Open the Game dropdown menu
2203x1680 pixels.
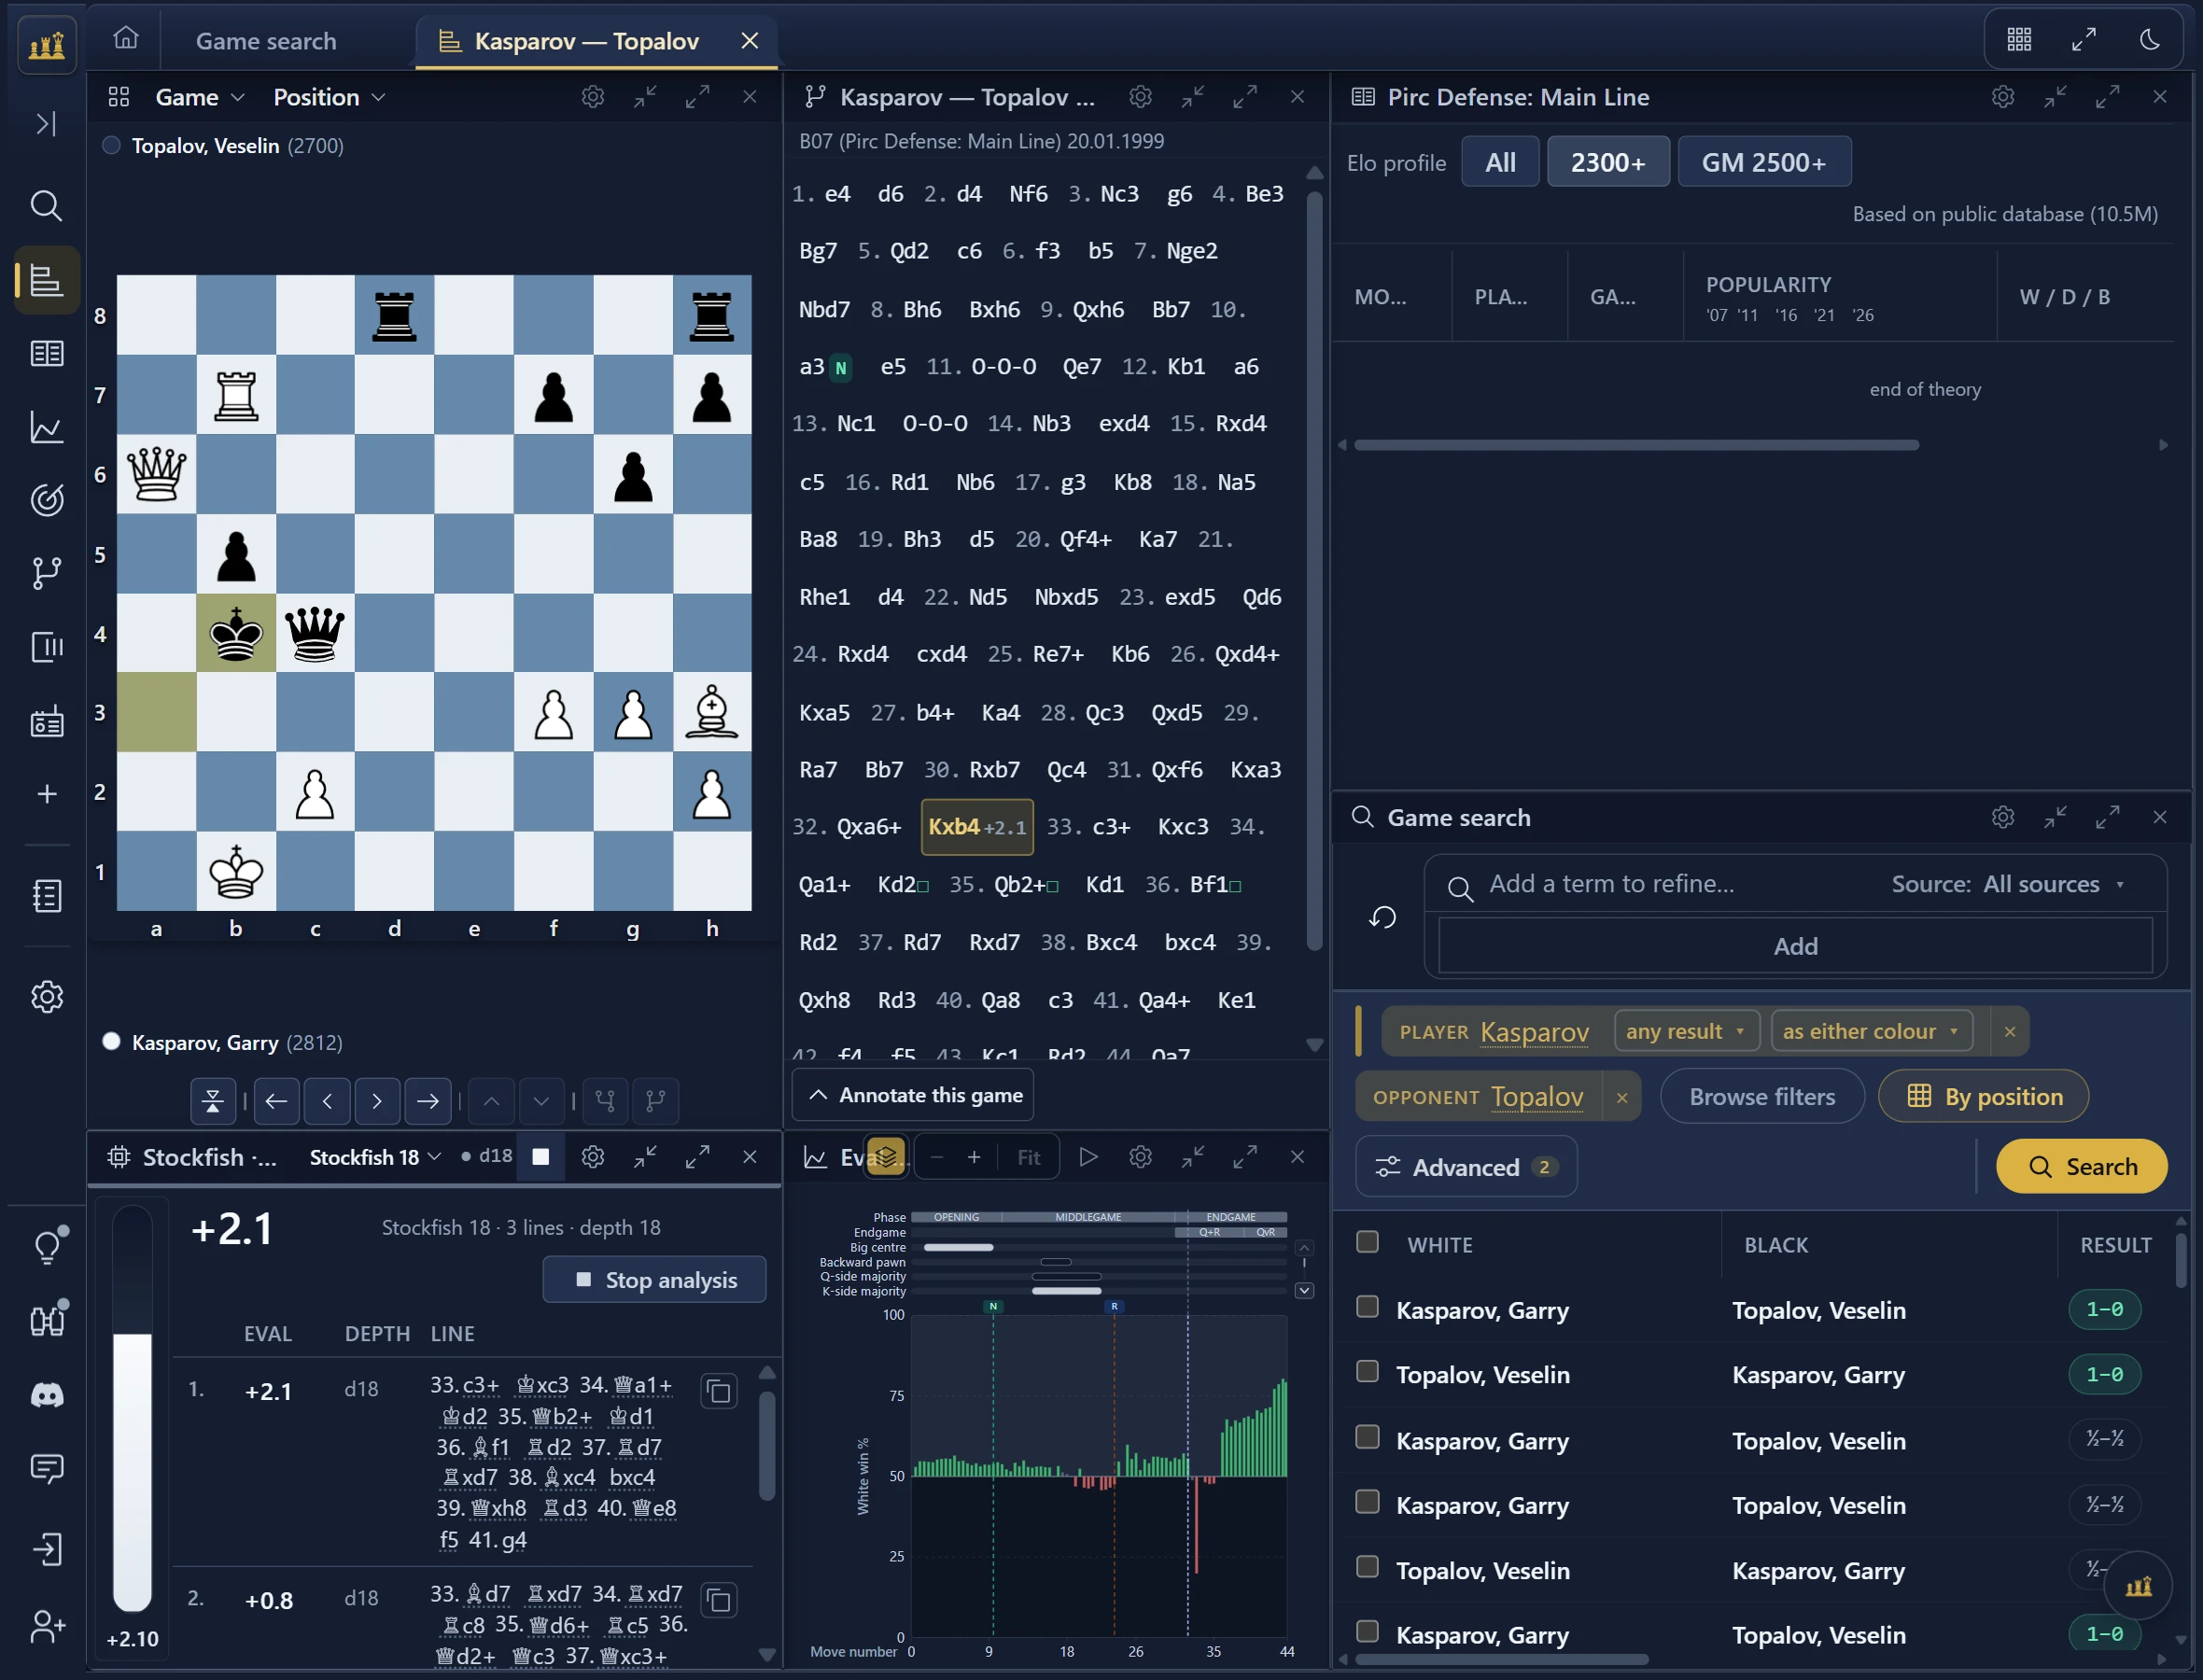[x=199, y=97]
